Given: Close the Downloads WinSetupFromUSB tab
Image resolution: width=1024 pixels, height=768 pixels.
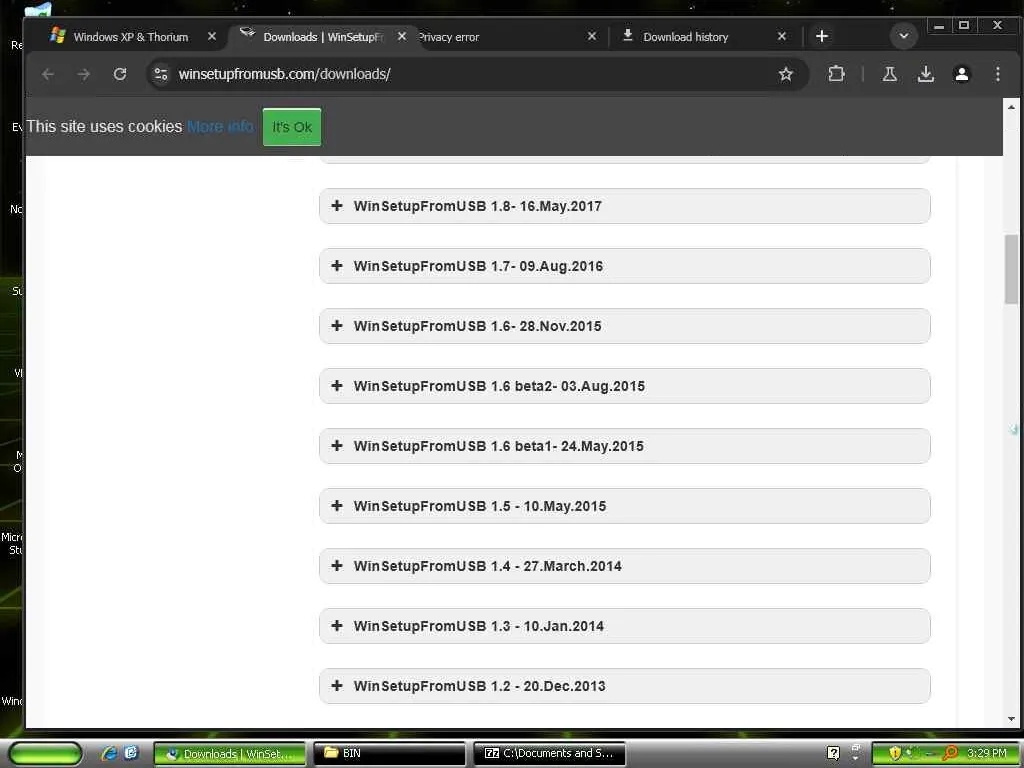Looking at the screenshot, I should pyautogui.click(x=402, y=37).
